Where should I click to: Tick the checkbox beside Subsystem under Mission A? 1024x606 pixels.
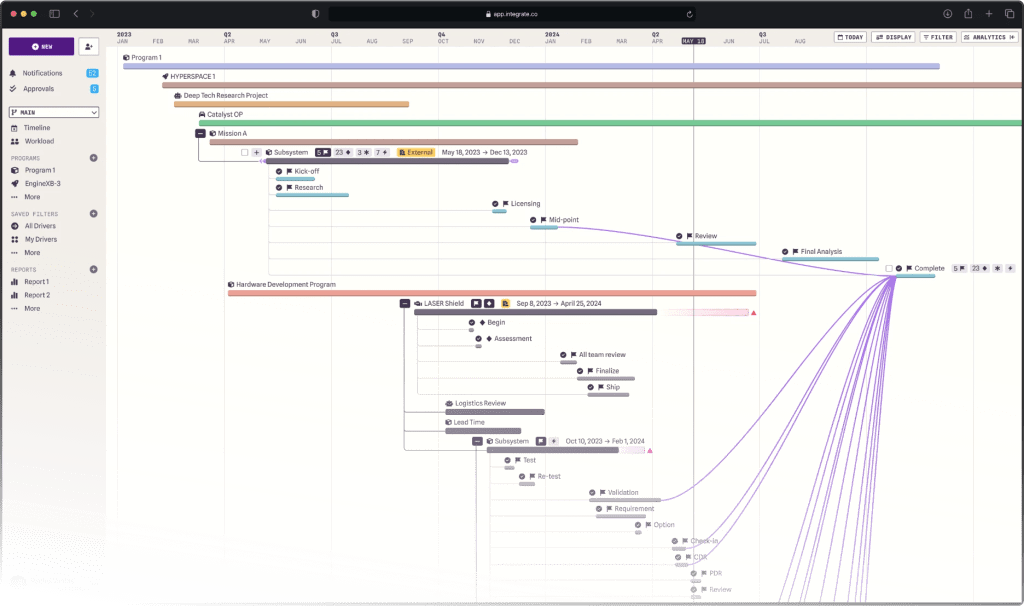[x=245, y=153]
